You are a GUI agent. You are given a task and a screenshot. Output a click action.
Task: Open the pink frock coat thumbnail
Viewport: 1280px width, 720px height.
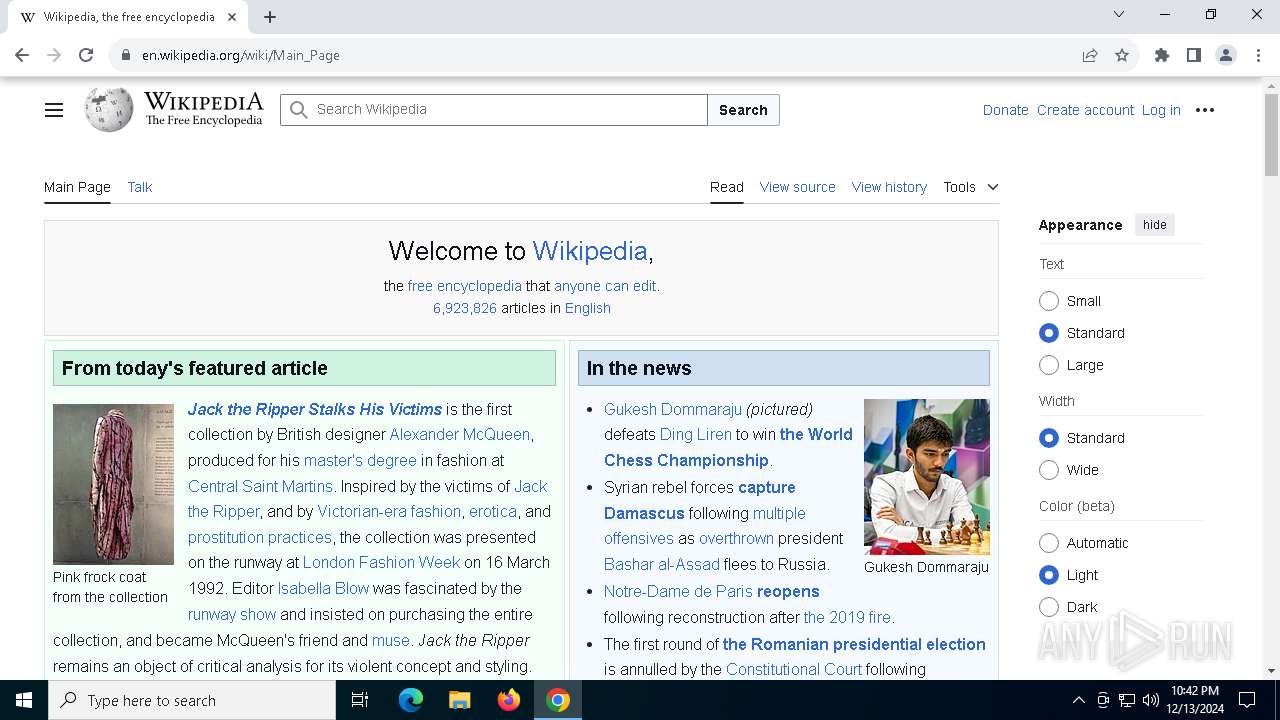click(x=113, y=484)
